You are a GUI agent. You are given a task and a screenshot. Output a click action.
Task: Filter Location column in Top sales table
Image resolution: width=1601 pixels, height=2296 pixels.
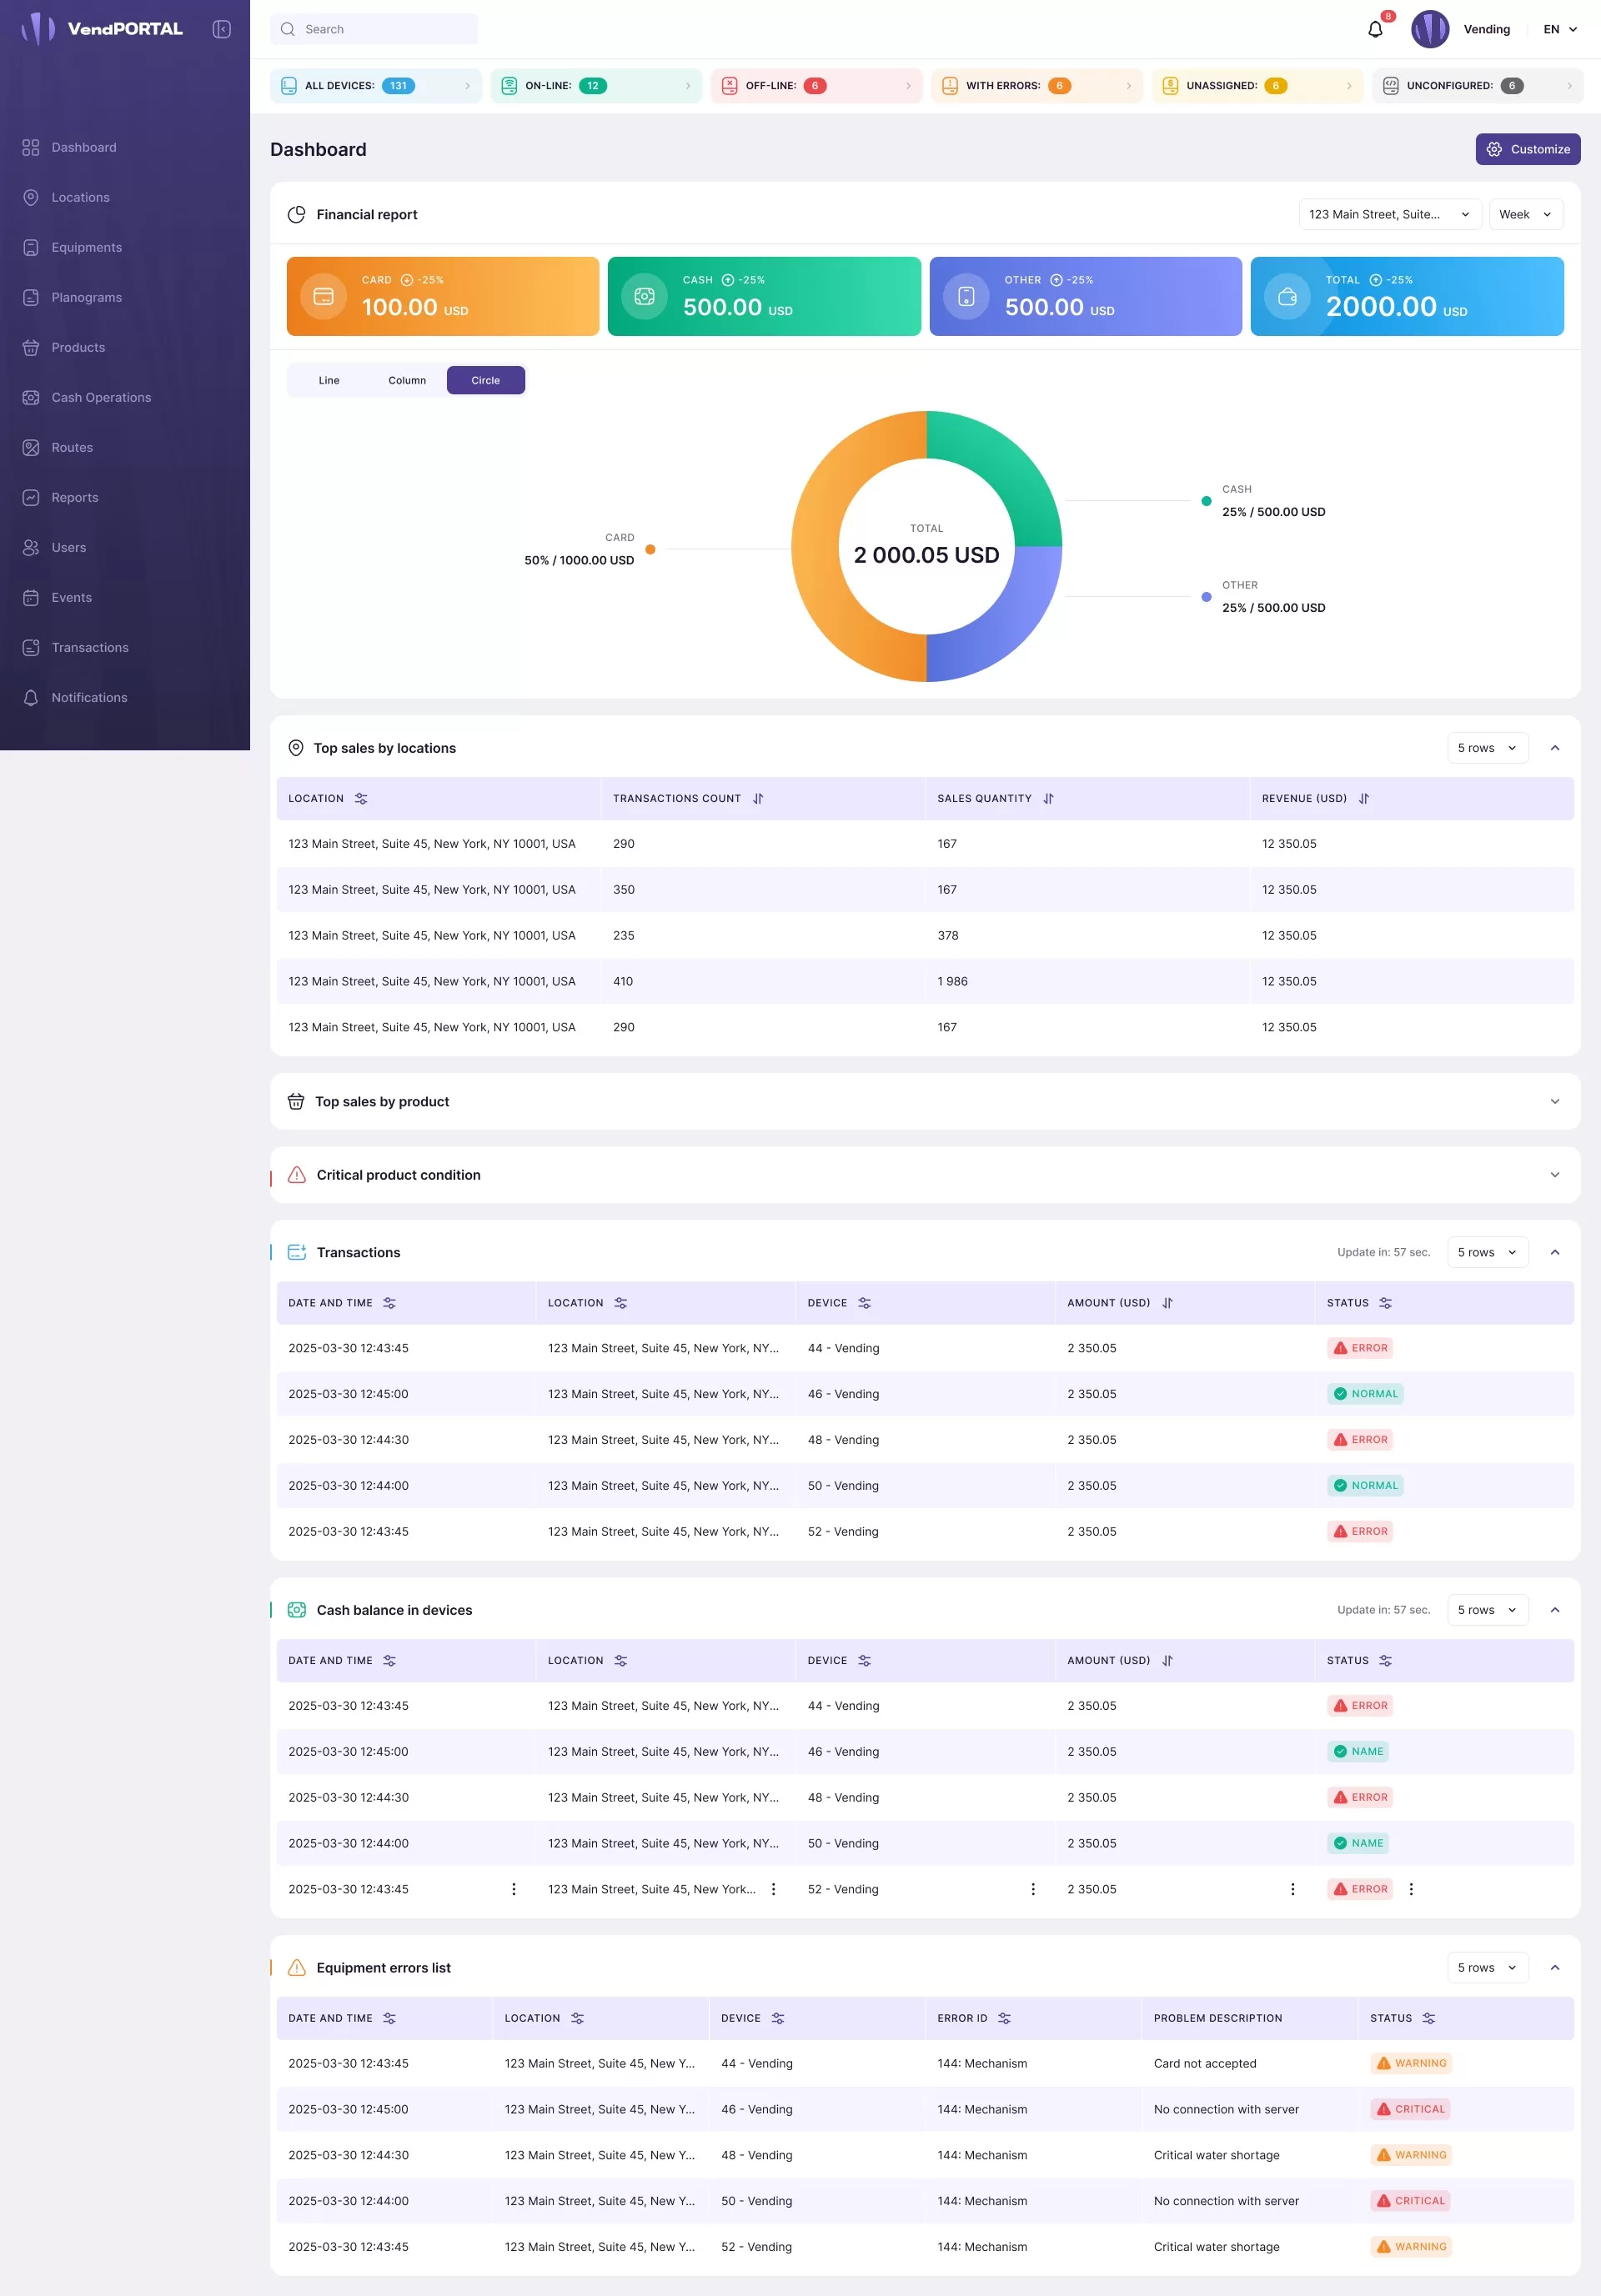(x=361, y=798)
